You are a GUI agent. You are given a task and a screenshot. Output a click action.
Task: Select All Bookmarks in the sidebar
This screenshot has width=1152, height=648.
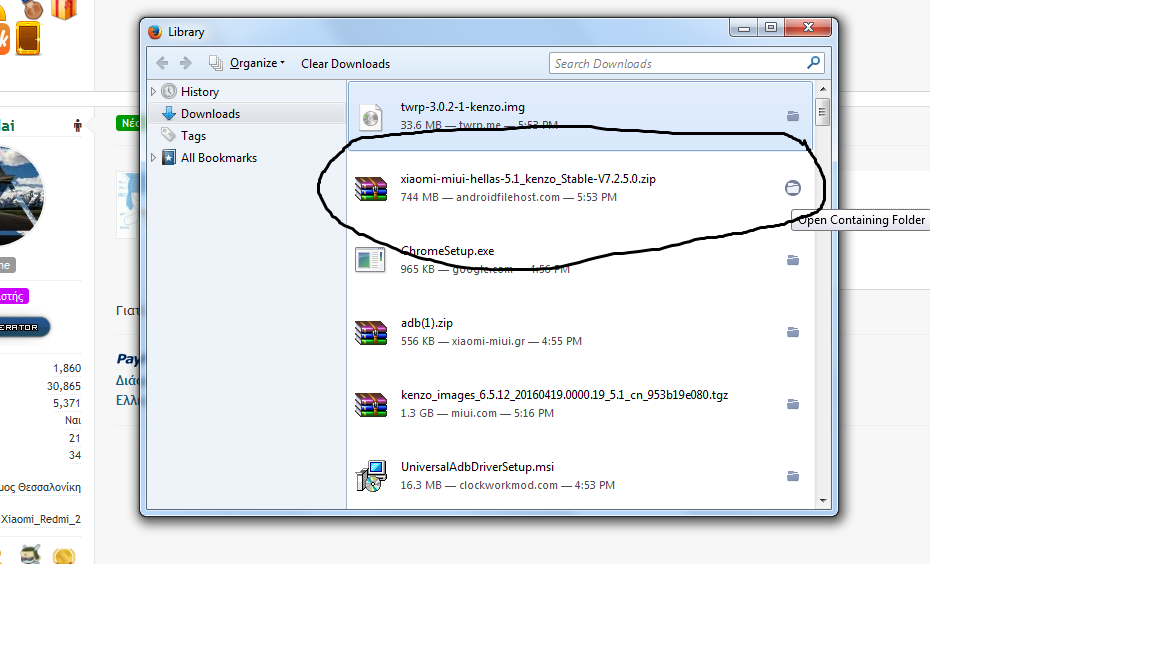tap(219, 158)
